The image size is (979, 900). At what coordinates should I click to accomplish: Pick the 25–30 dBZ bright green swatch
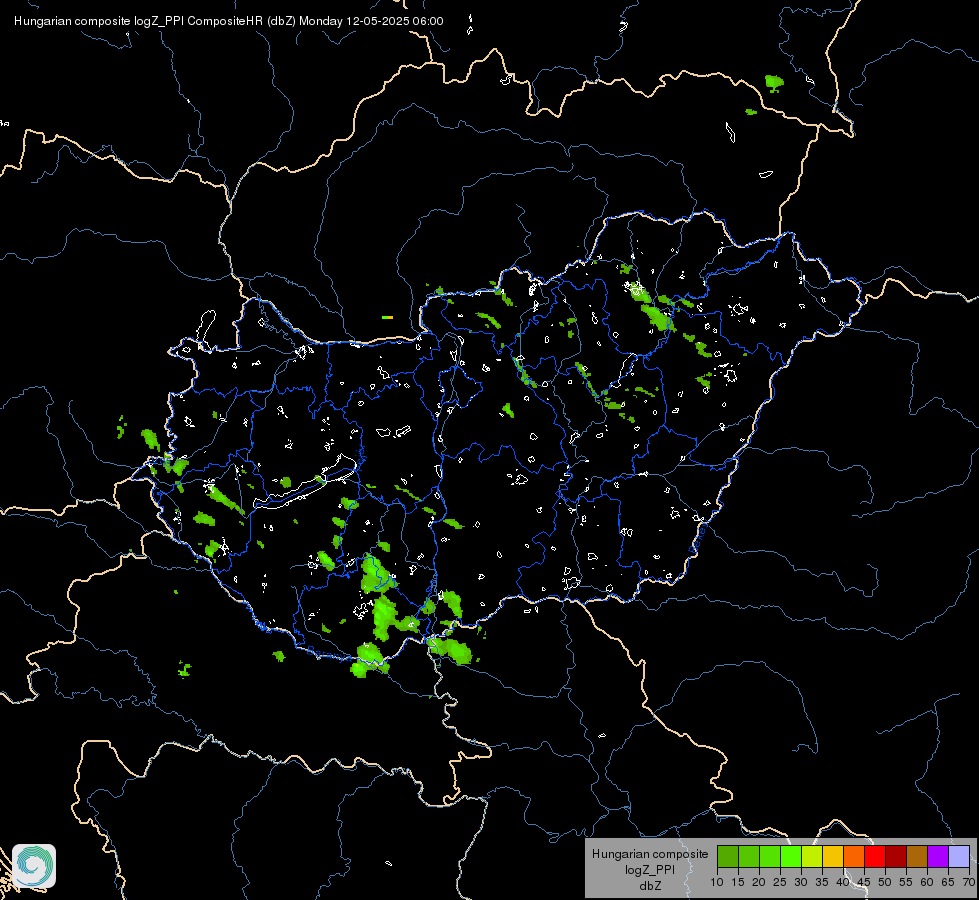791,856
